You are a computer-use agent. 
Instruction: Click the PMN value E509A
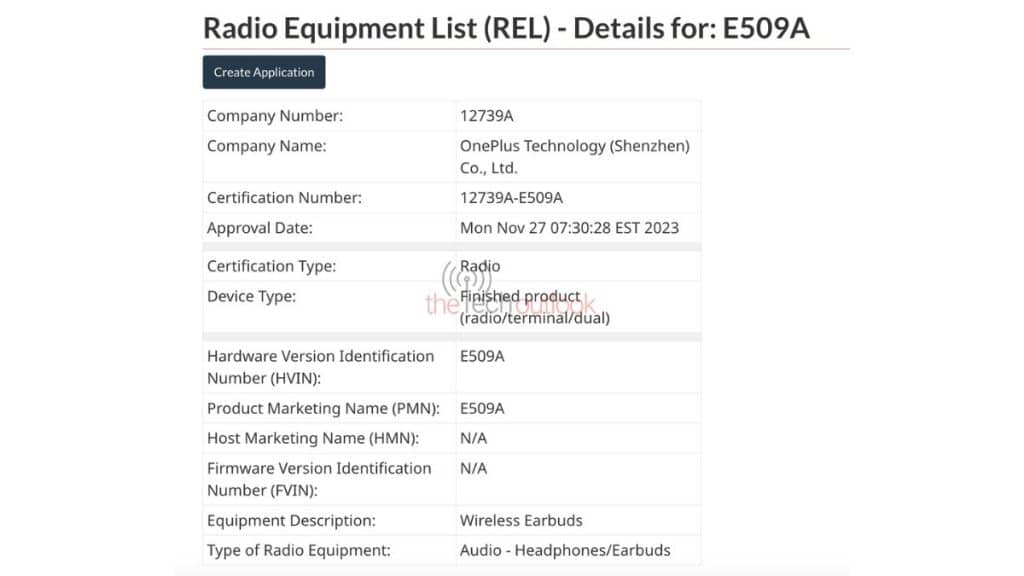tap(482, 409)
